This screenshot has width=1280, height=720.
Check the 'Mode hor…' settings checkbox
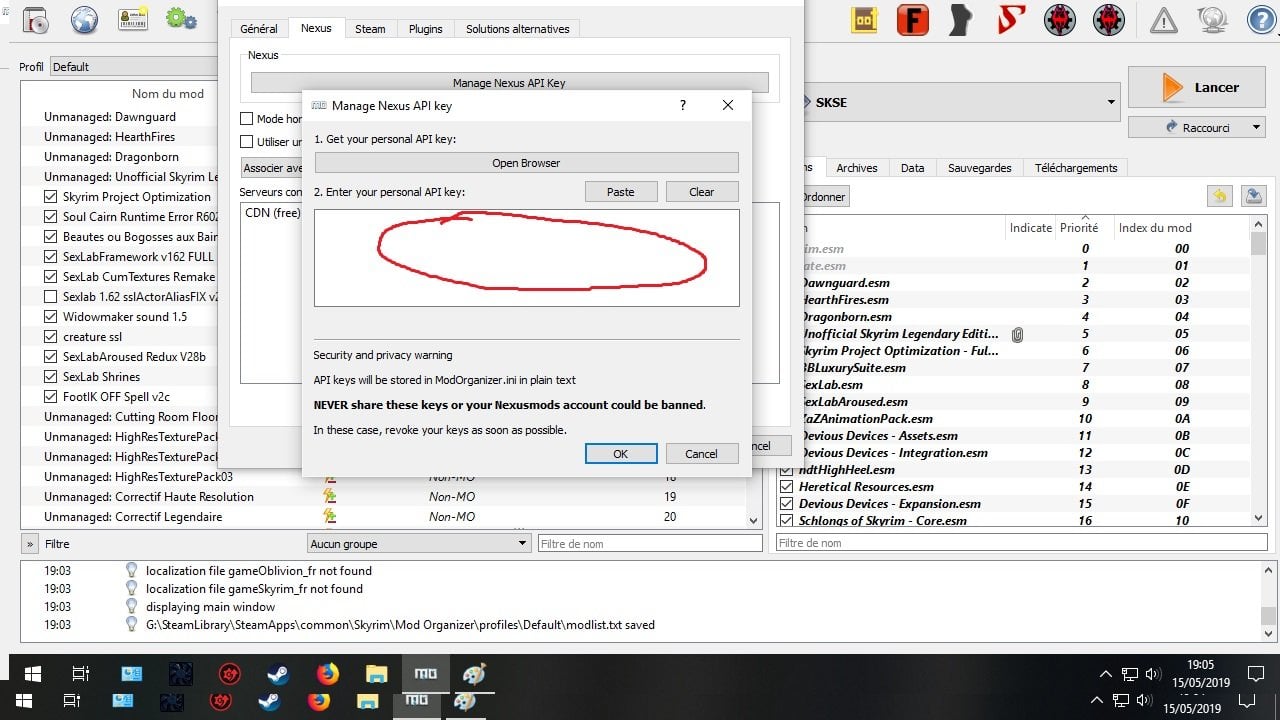click(x=247, y=119)
